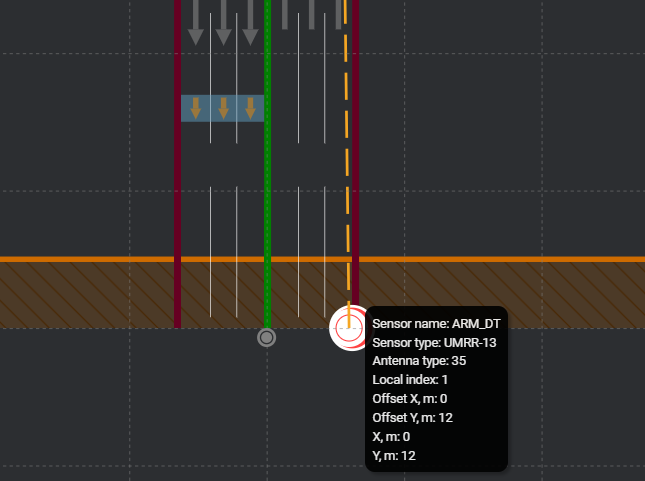Click the middle orange arrow in blue zone
The width and height of the screenshot is (645, 481).
(x=223, y=108)
